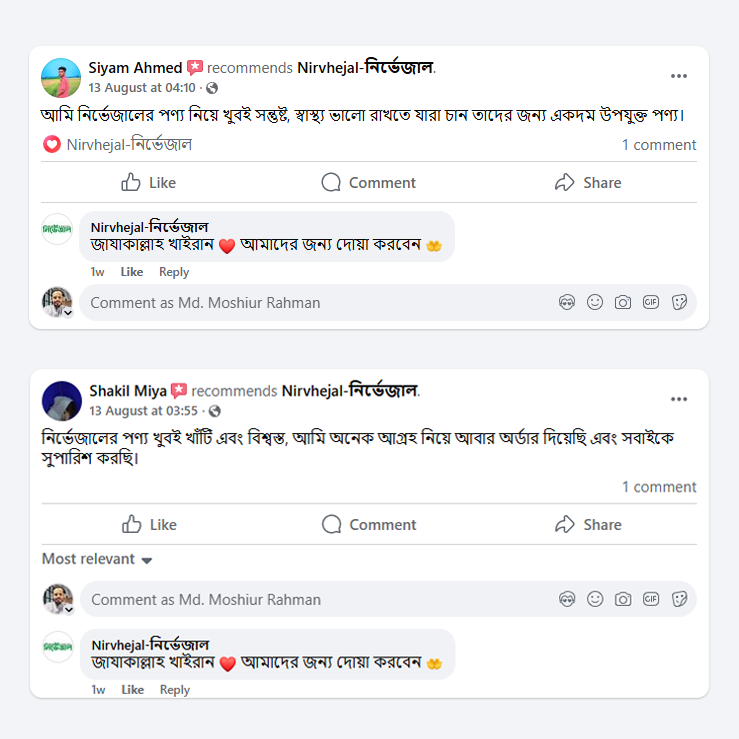Attach photo using camera icon in second comment box

coord(623,599)
